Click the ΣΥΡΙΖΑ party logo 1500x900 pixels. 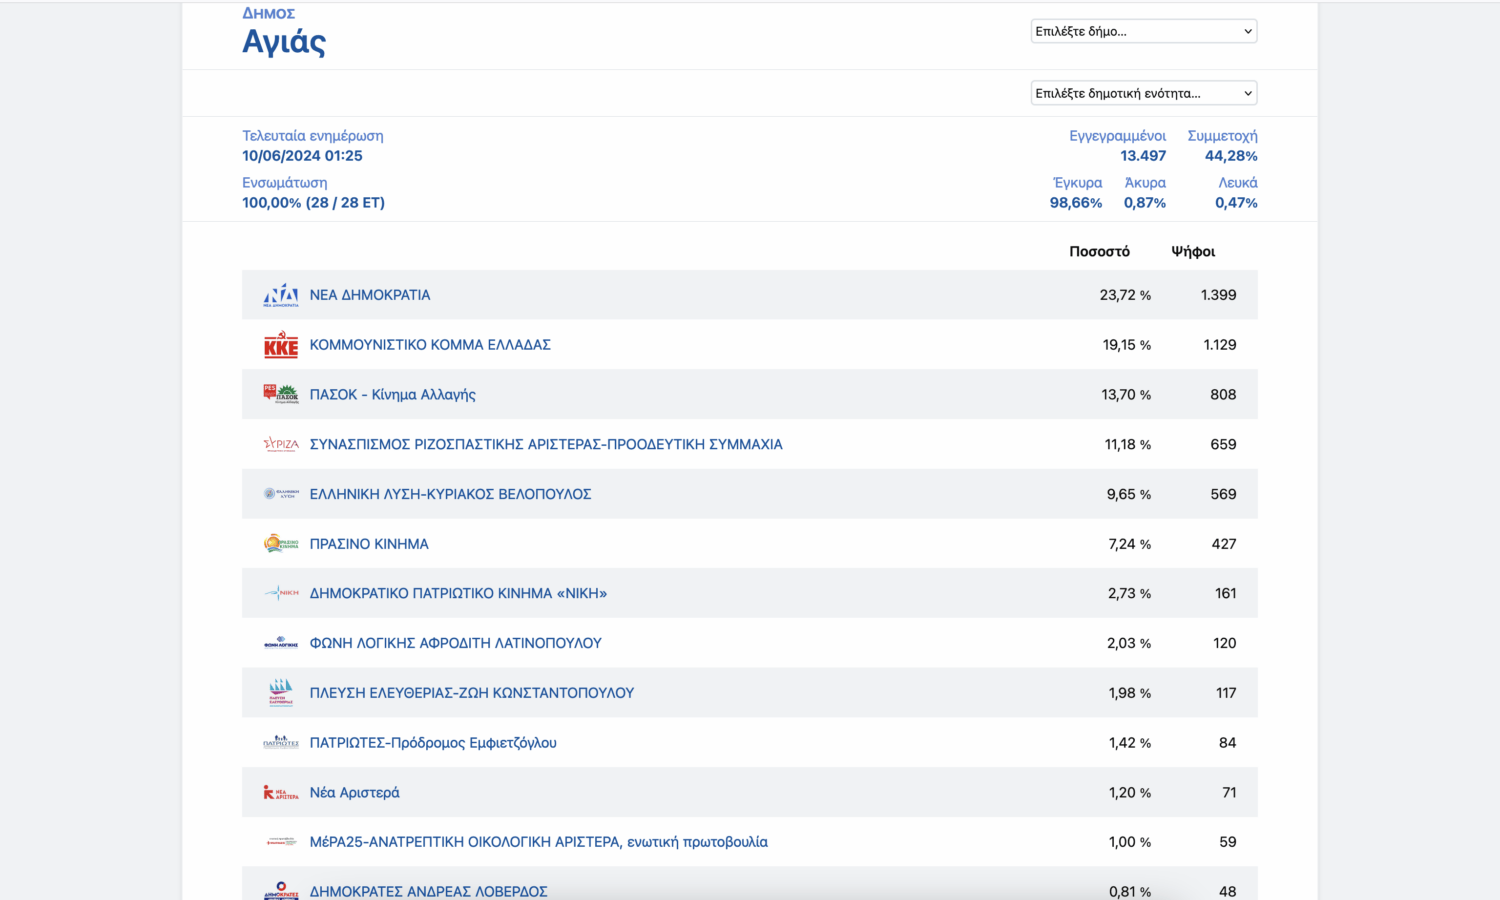point(281,444)
